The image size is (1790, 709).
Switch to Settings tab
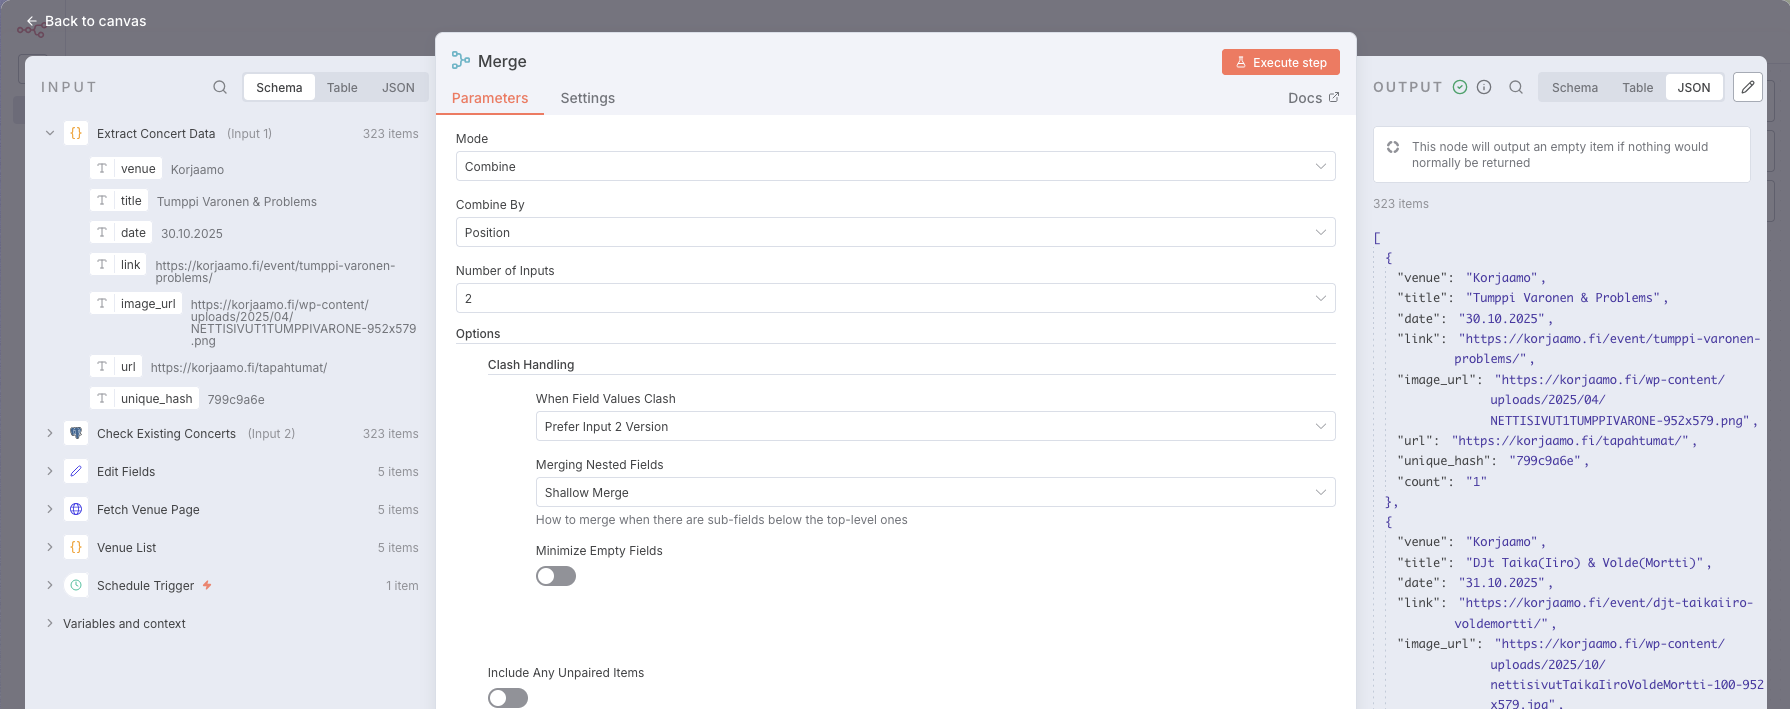(588, 98)
